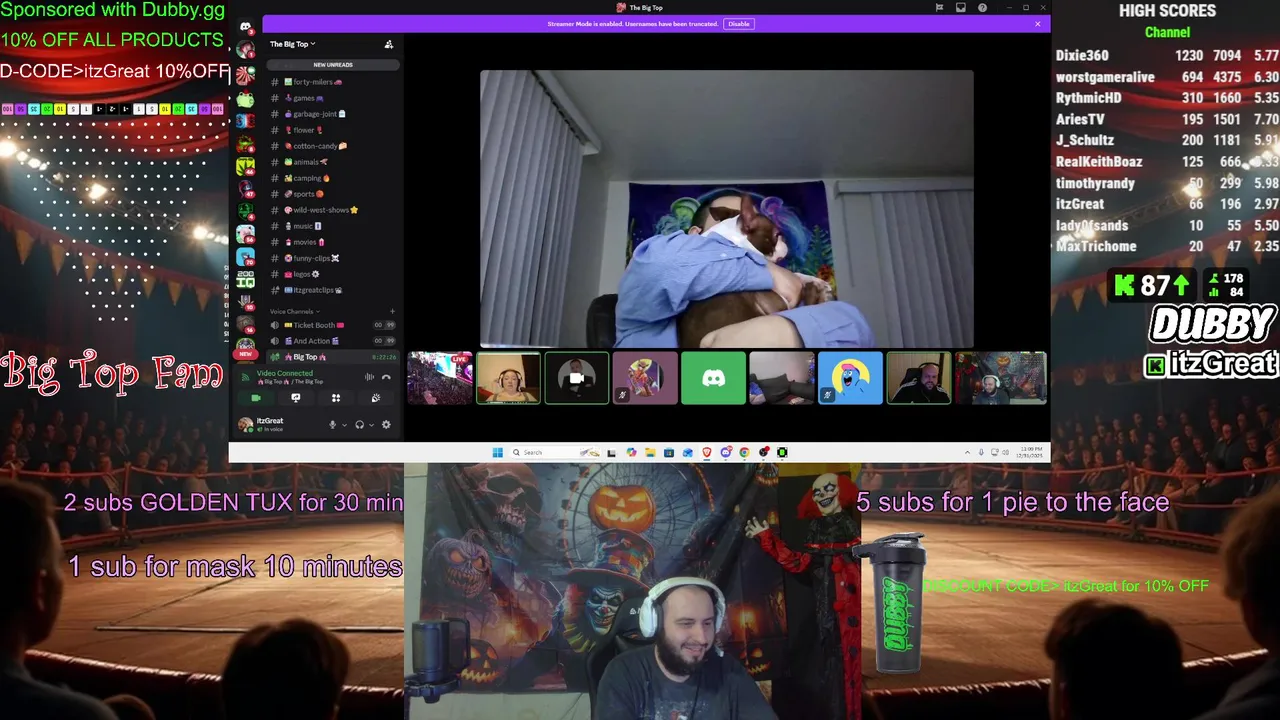This screenshot has height=720, width=1280.
Task: Invite members to The Big Top server
Action: pyautogui.click(x=389, y=44)
